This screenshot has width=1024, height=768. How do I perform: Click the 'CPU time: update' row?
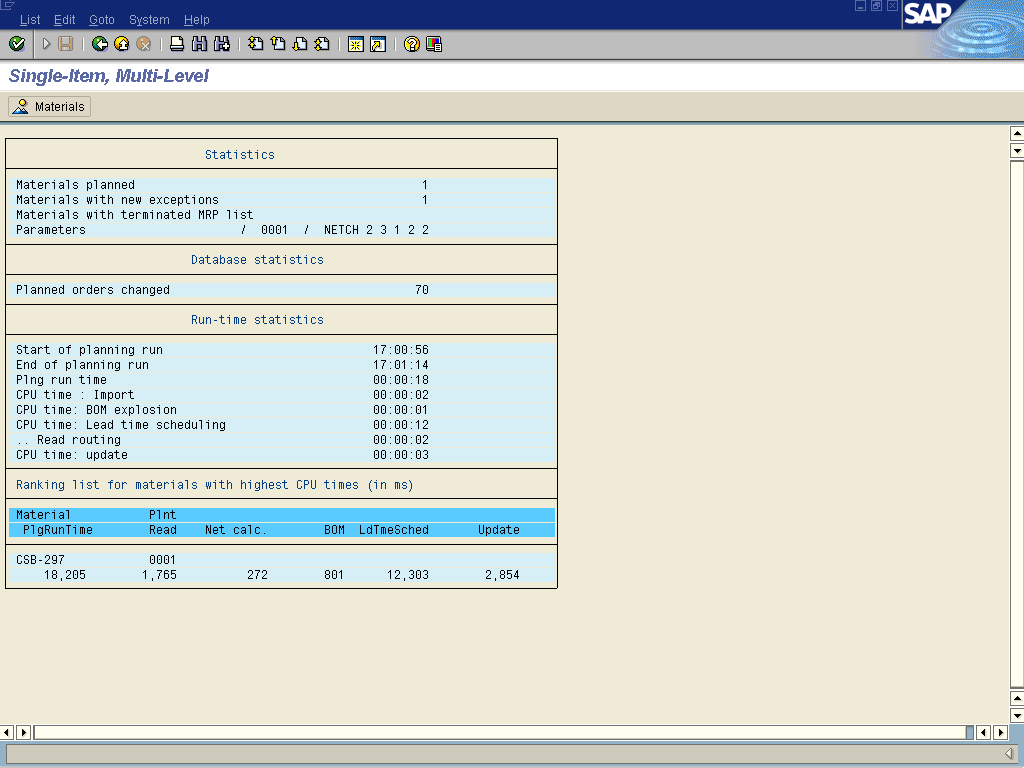[281, 455]
